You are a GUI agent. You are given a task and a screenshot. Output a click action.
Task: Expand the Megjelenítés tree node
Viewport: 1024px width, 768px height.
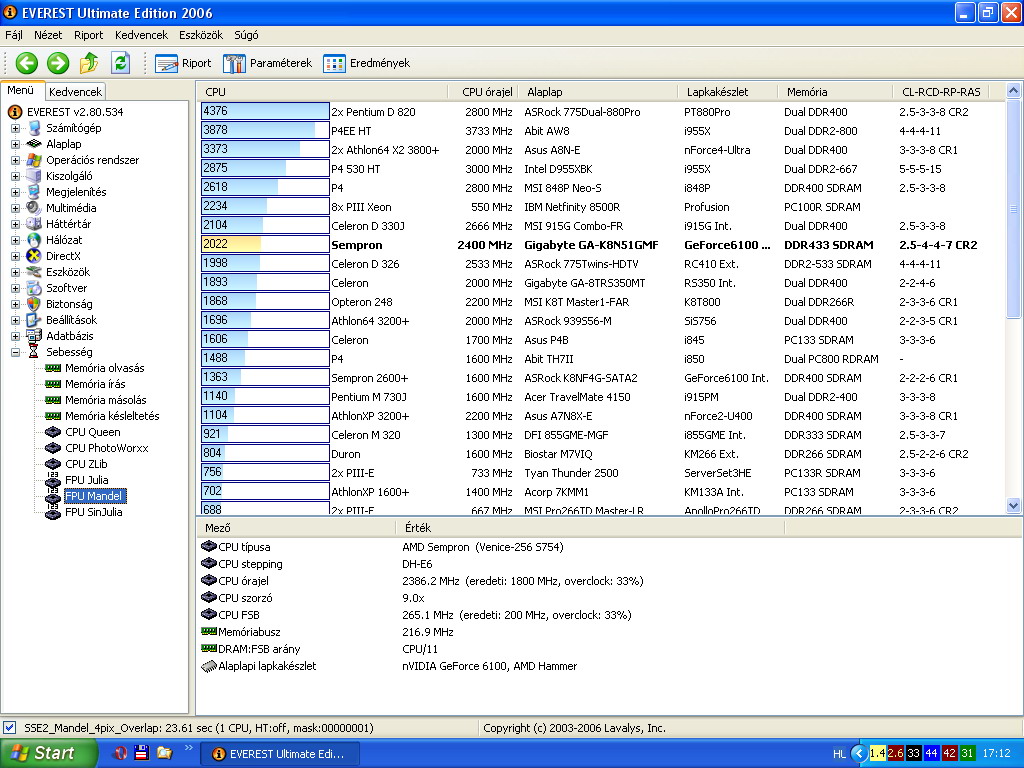[15, 192]
